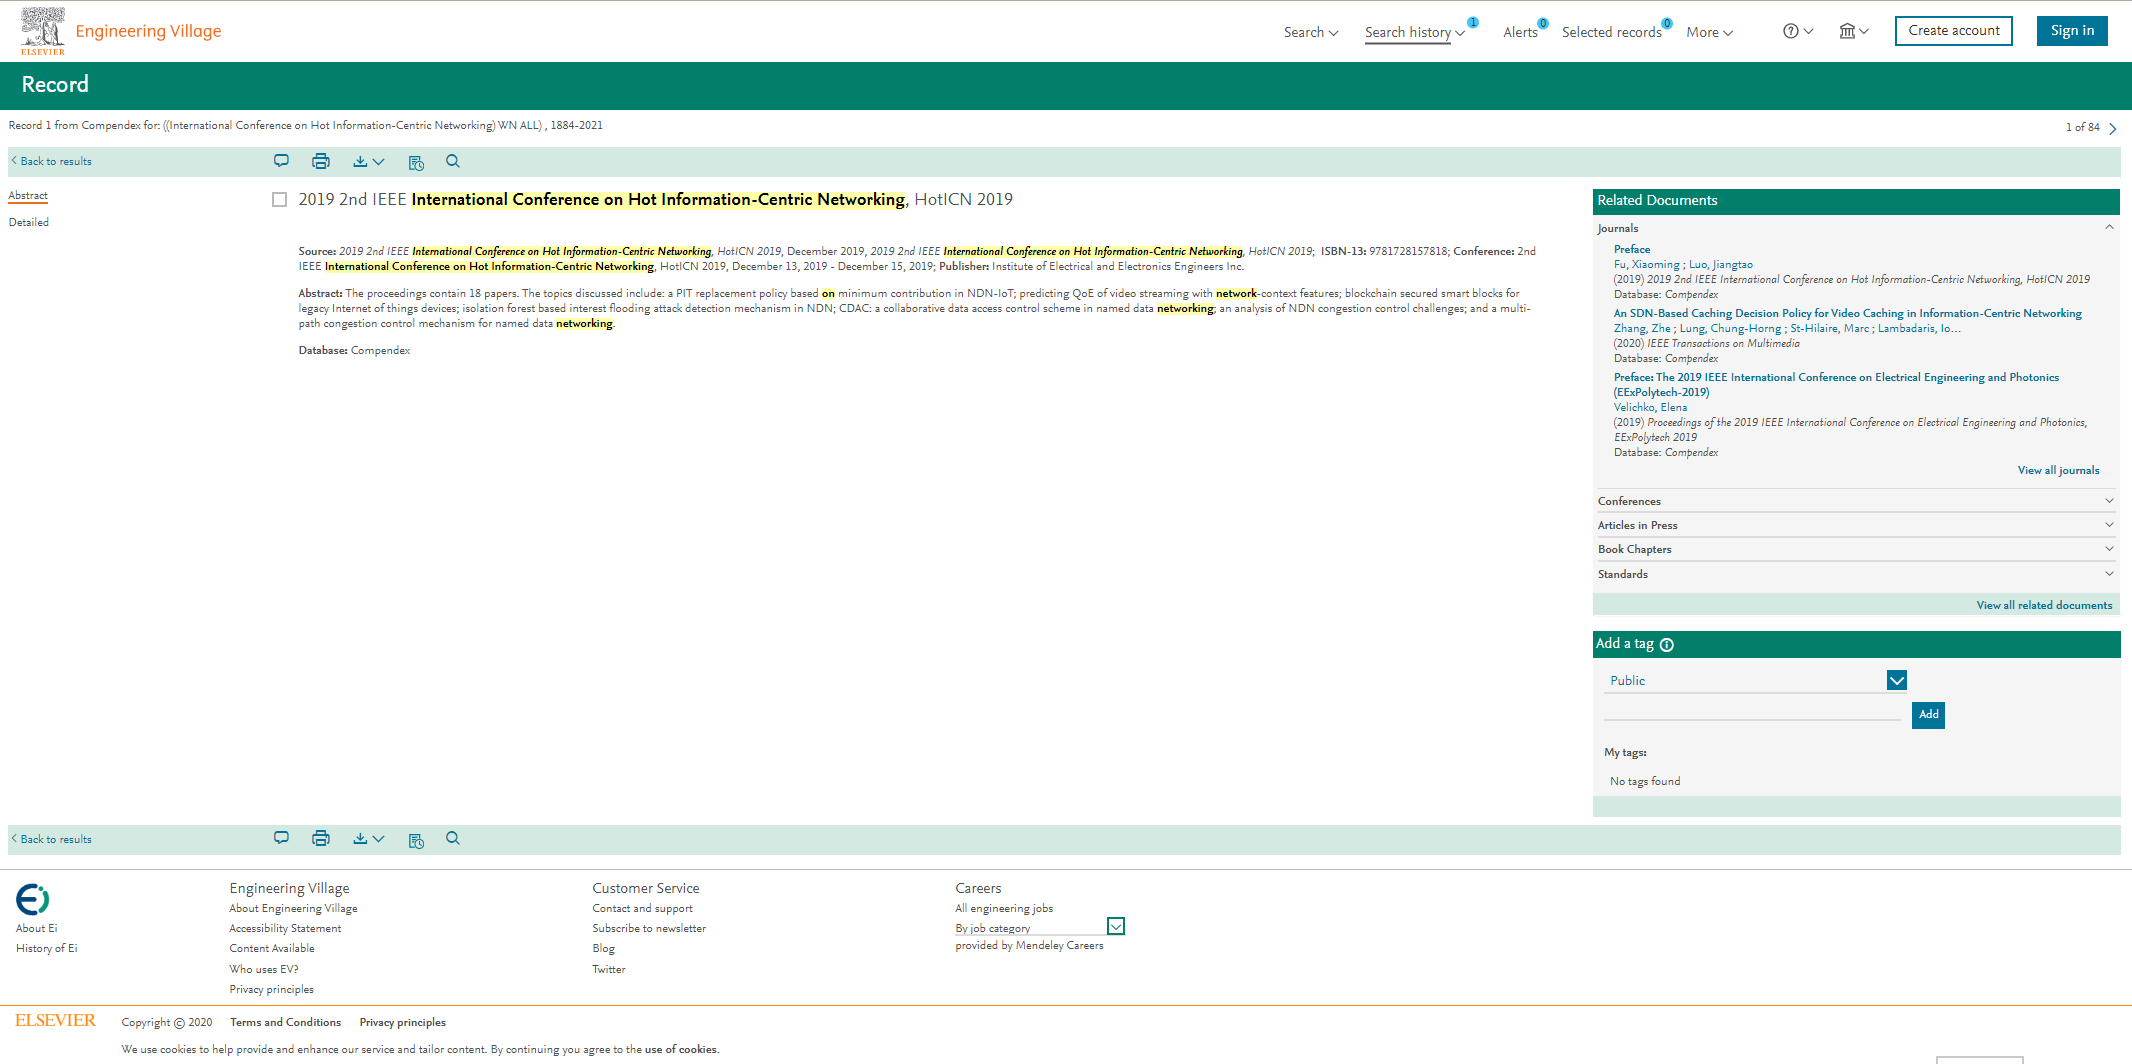Open the Public tag visibility dropdown
The height and width of the screenshot is (1064, 2132).
1897,680
